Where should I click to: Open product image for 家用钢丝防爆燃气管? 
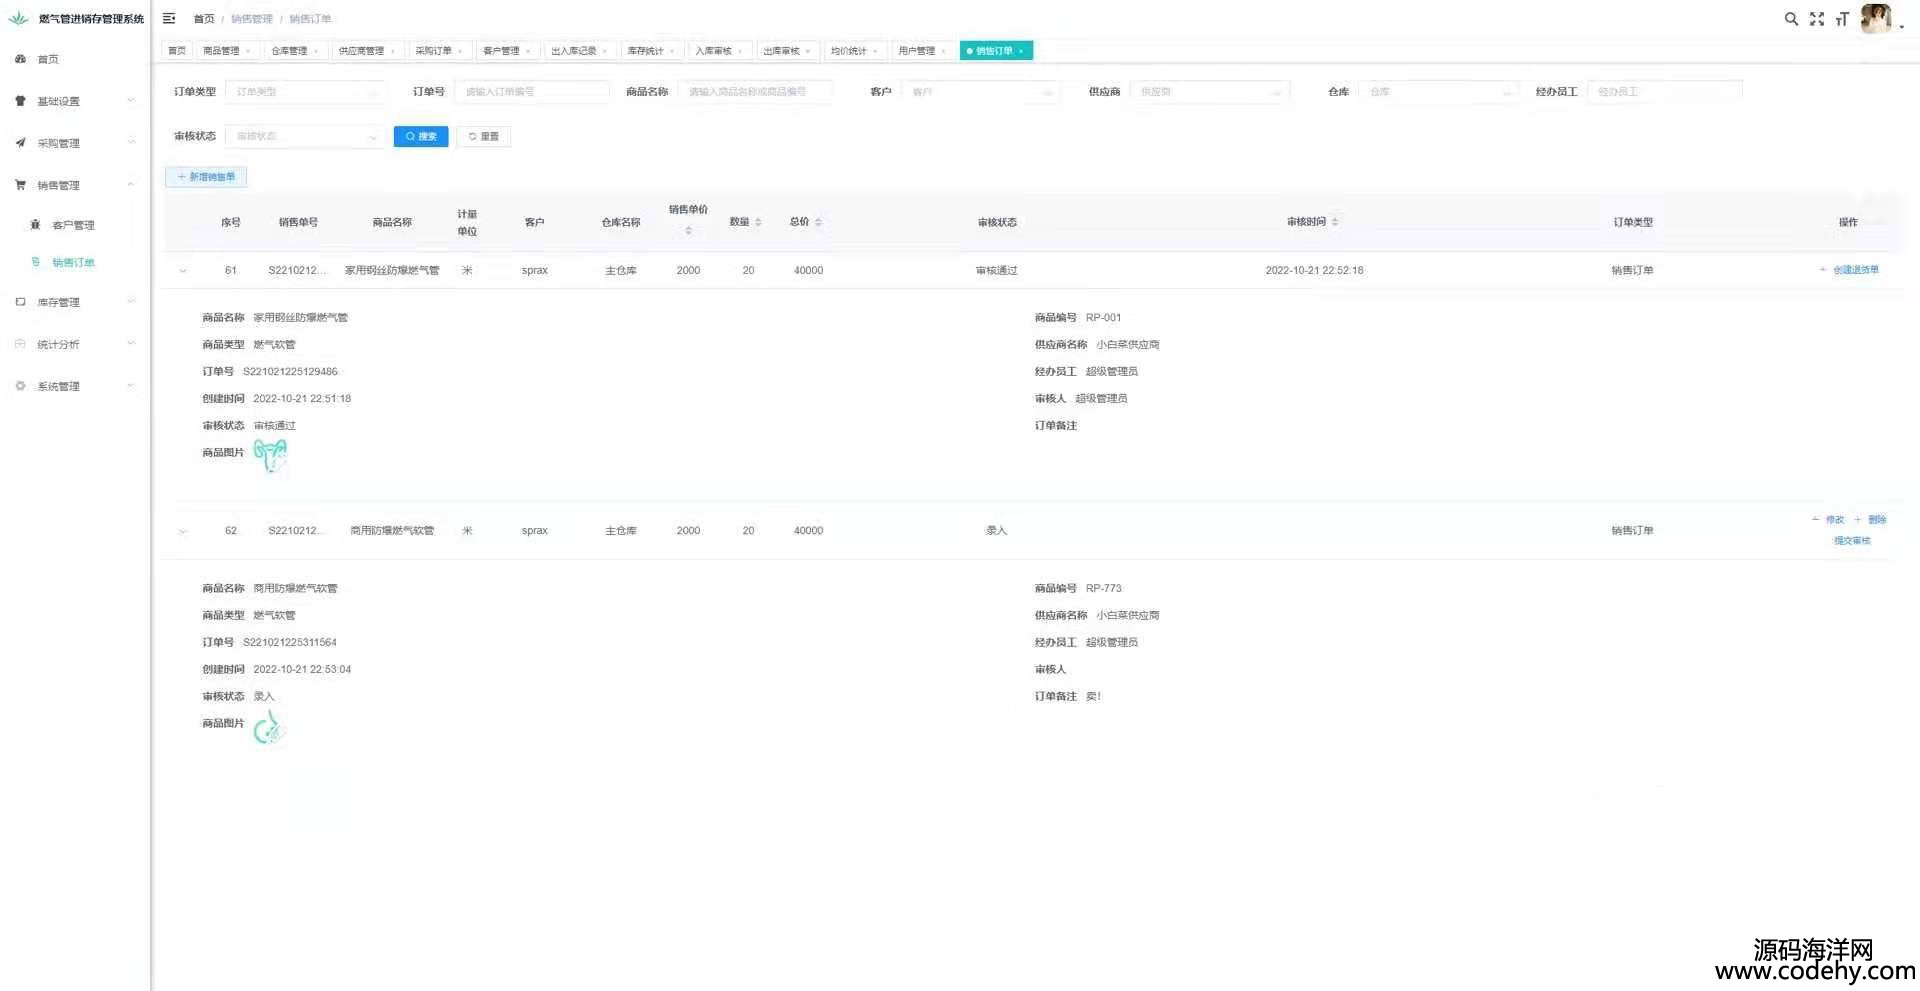tap(270, 456)
